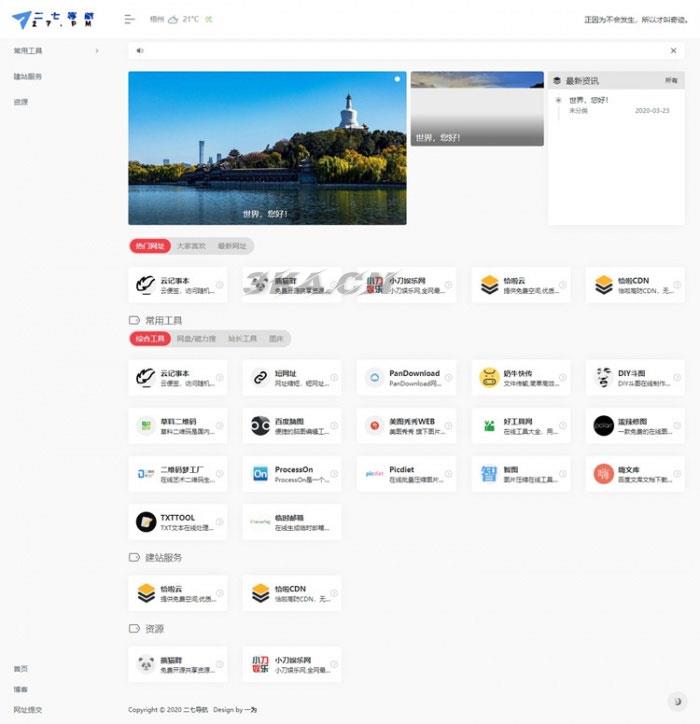
Task: Select the 站长工具 tab
Action: tap(242, 339)
